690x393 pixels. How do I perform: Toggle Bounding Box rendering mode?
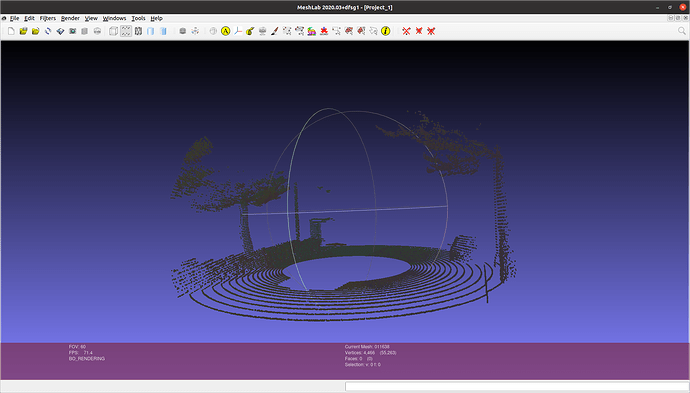(x=114, y=31)
